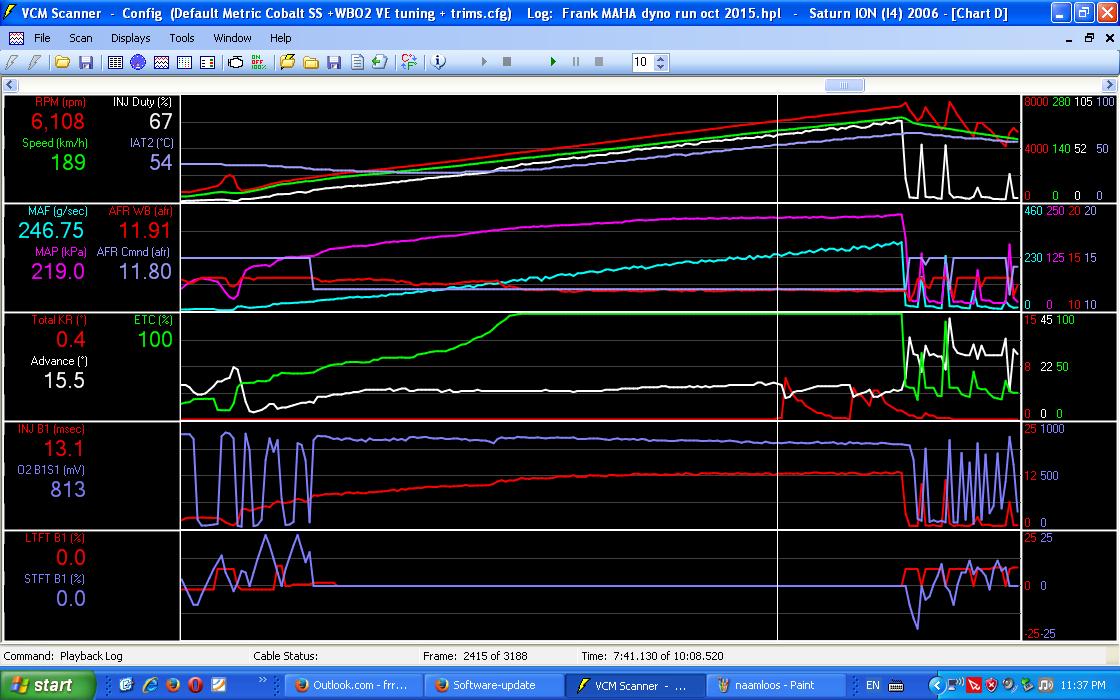Open the VCM info 'i' icon
1120x700 pixels.
439,62
